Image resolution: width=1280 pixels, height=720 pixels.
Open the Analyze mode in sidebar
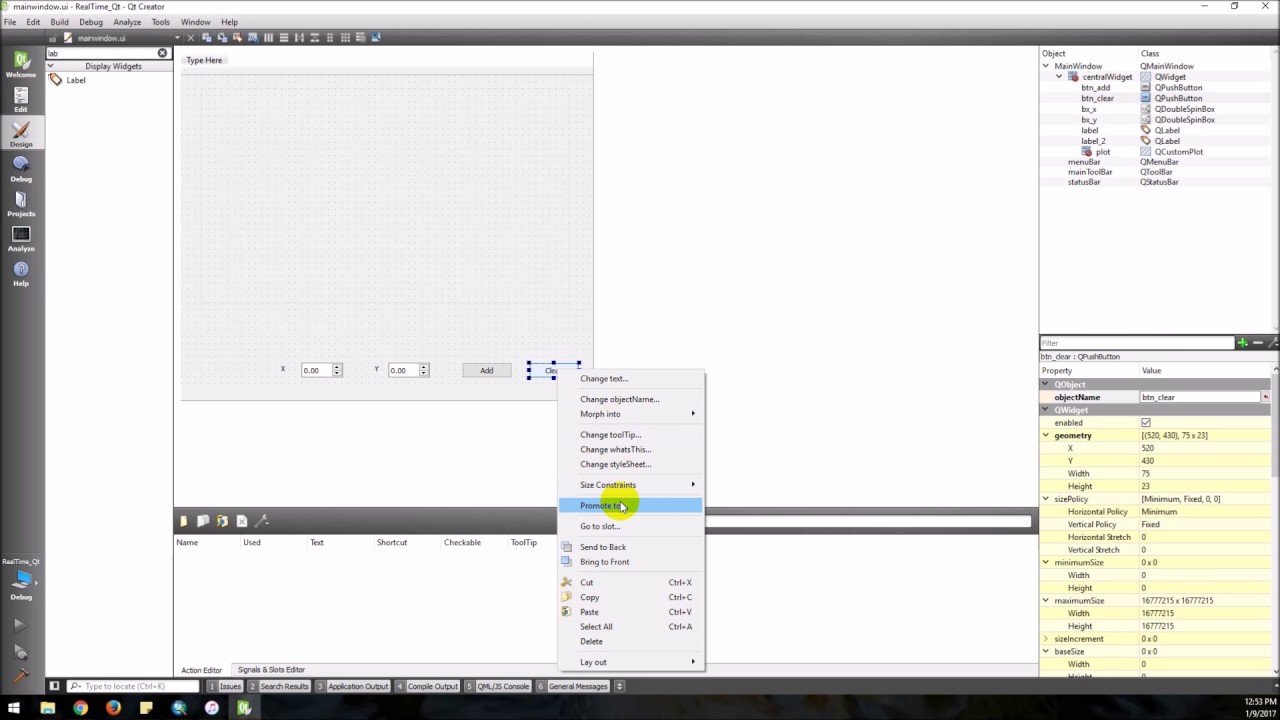[x=20, y=239]
